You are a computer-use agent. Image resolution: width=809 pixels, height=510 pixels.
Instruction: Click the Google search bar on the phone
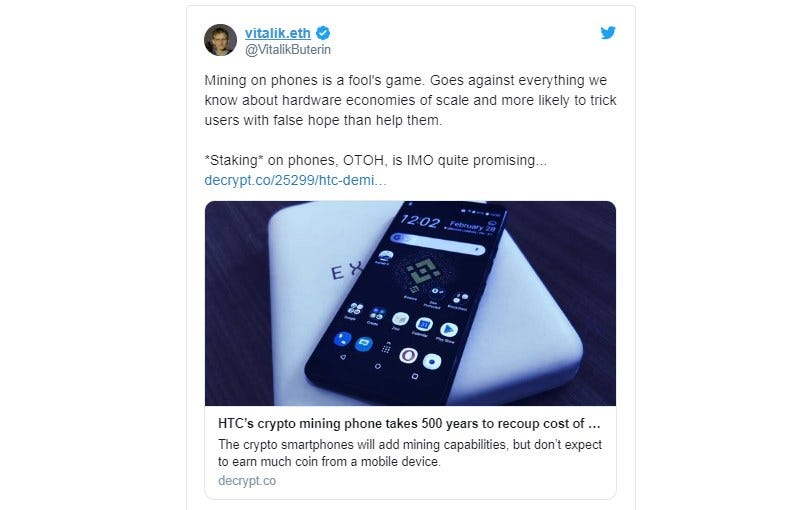(x=438, y=243)
